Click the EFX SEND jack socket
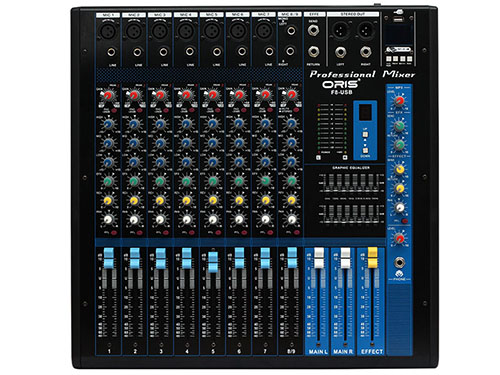The image size is (500, 375). 313,30
